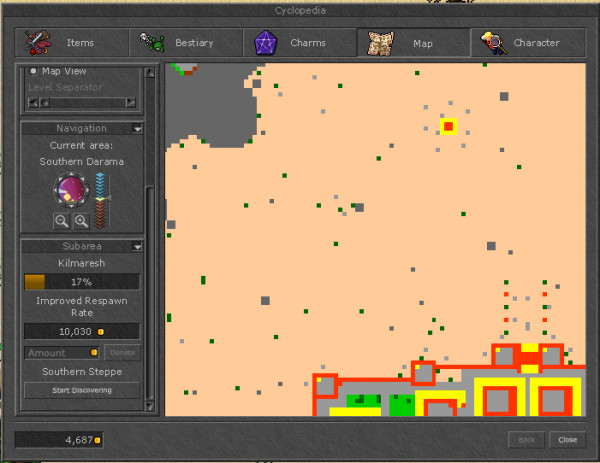
Task: Select the Map View radio button
Action: pos(33,71)
